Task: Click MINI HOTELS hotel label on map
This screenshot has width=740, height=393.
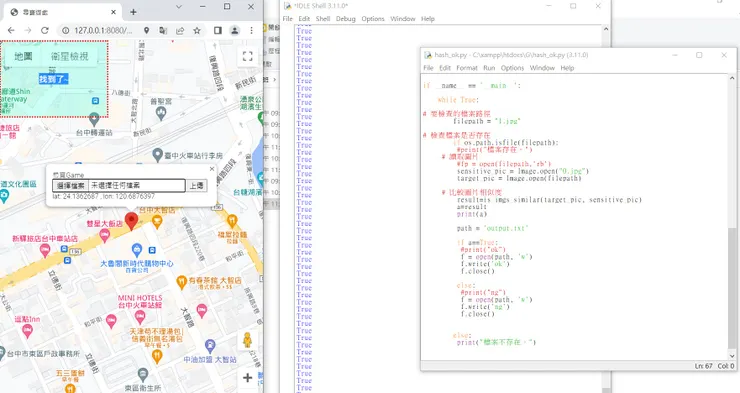Action: tap(140, 301)
